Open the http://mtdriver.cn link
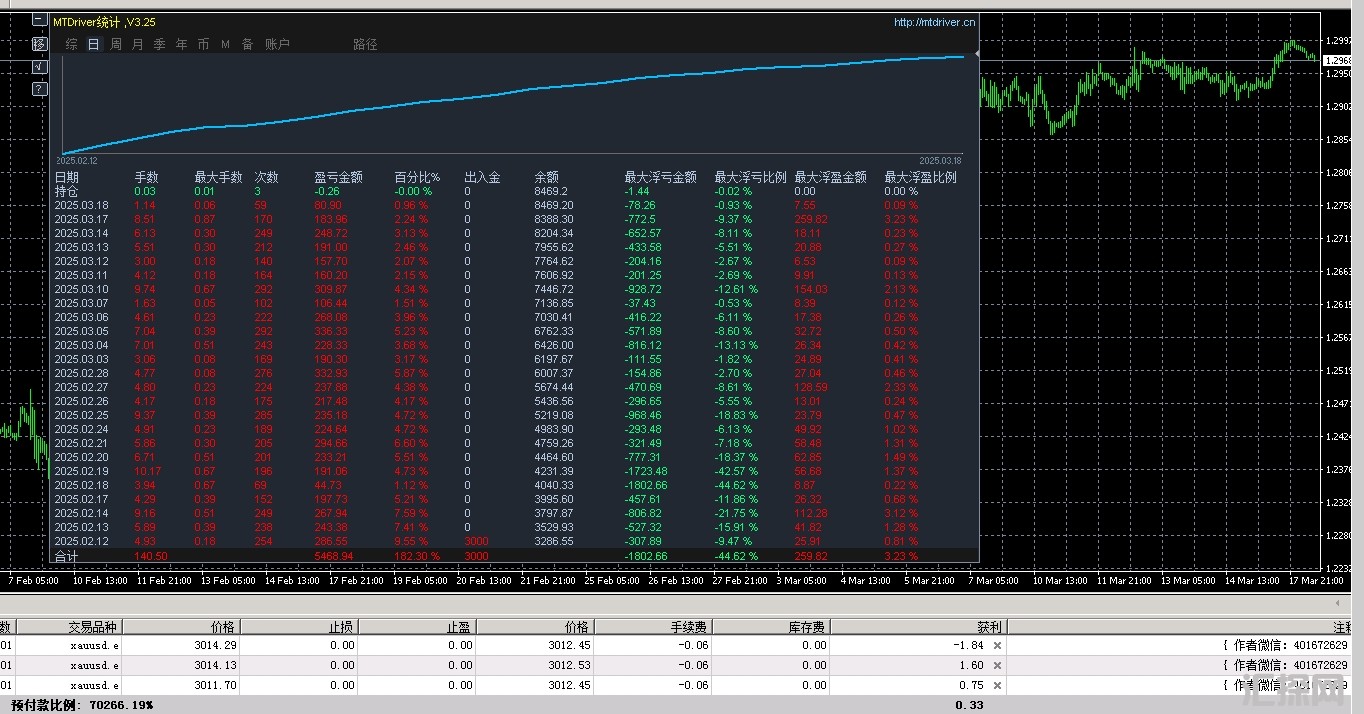 click(x=934, y=22)
